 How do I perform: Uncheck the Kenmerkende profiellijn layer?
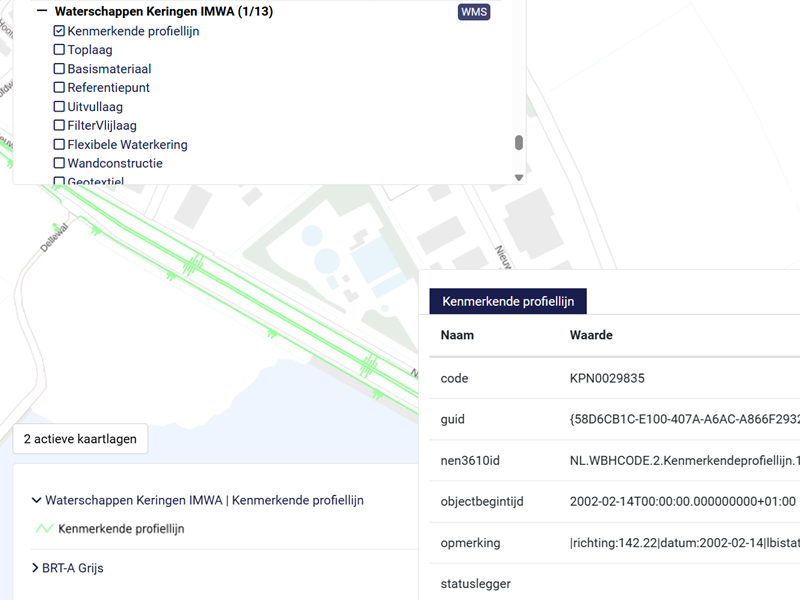pyautogui.click(x=59, y=32)
